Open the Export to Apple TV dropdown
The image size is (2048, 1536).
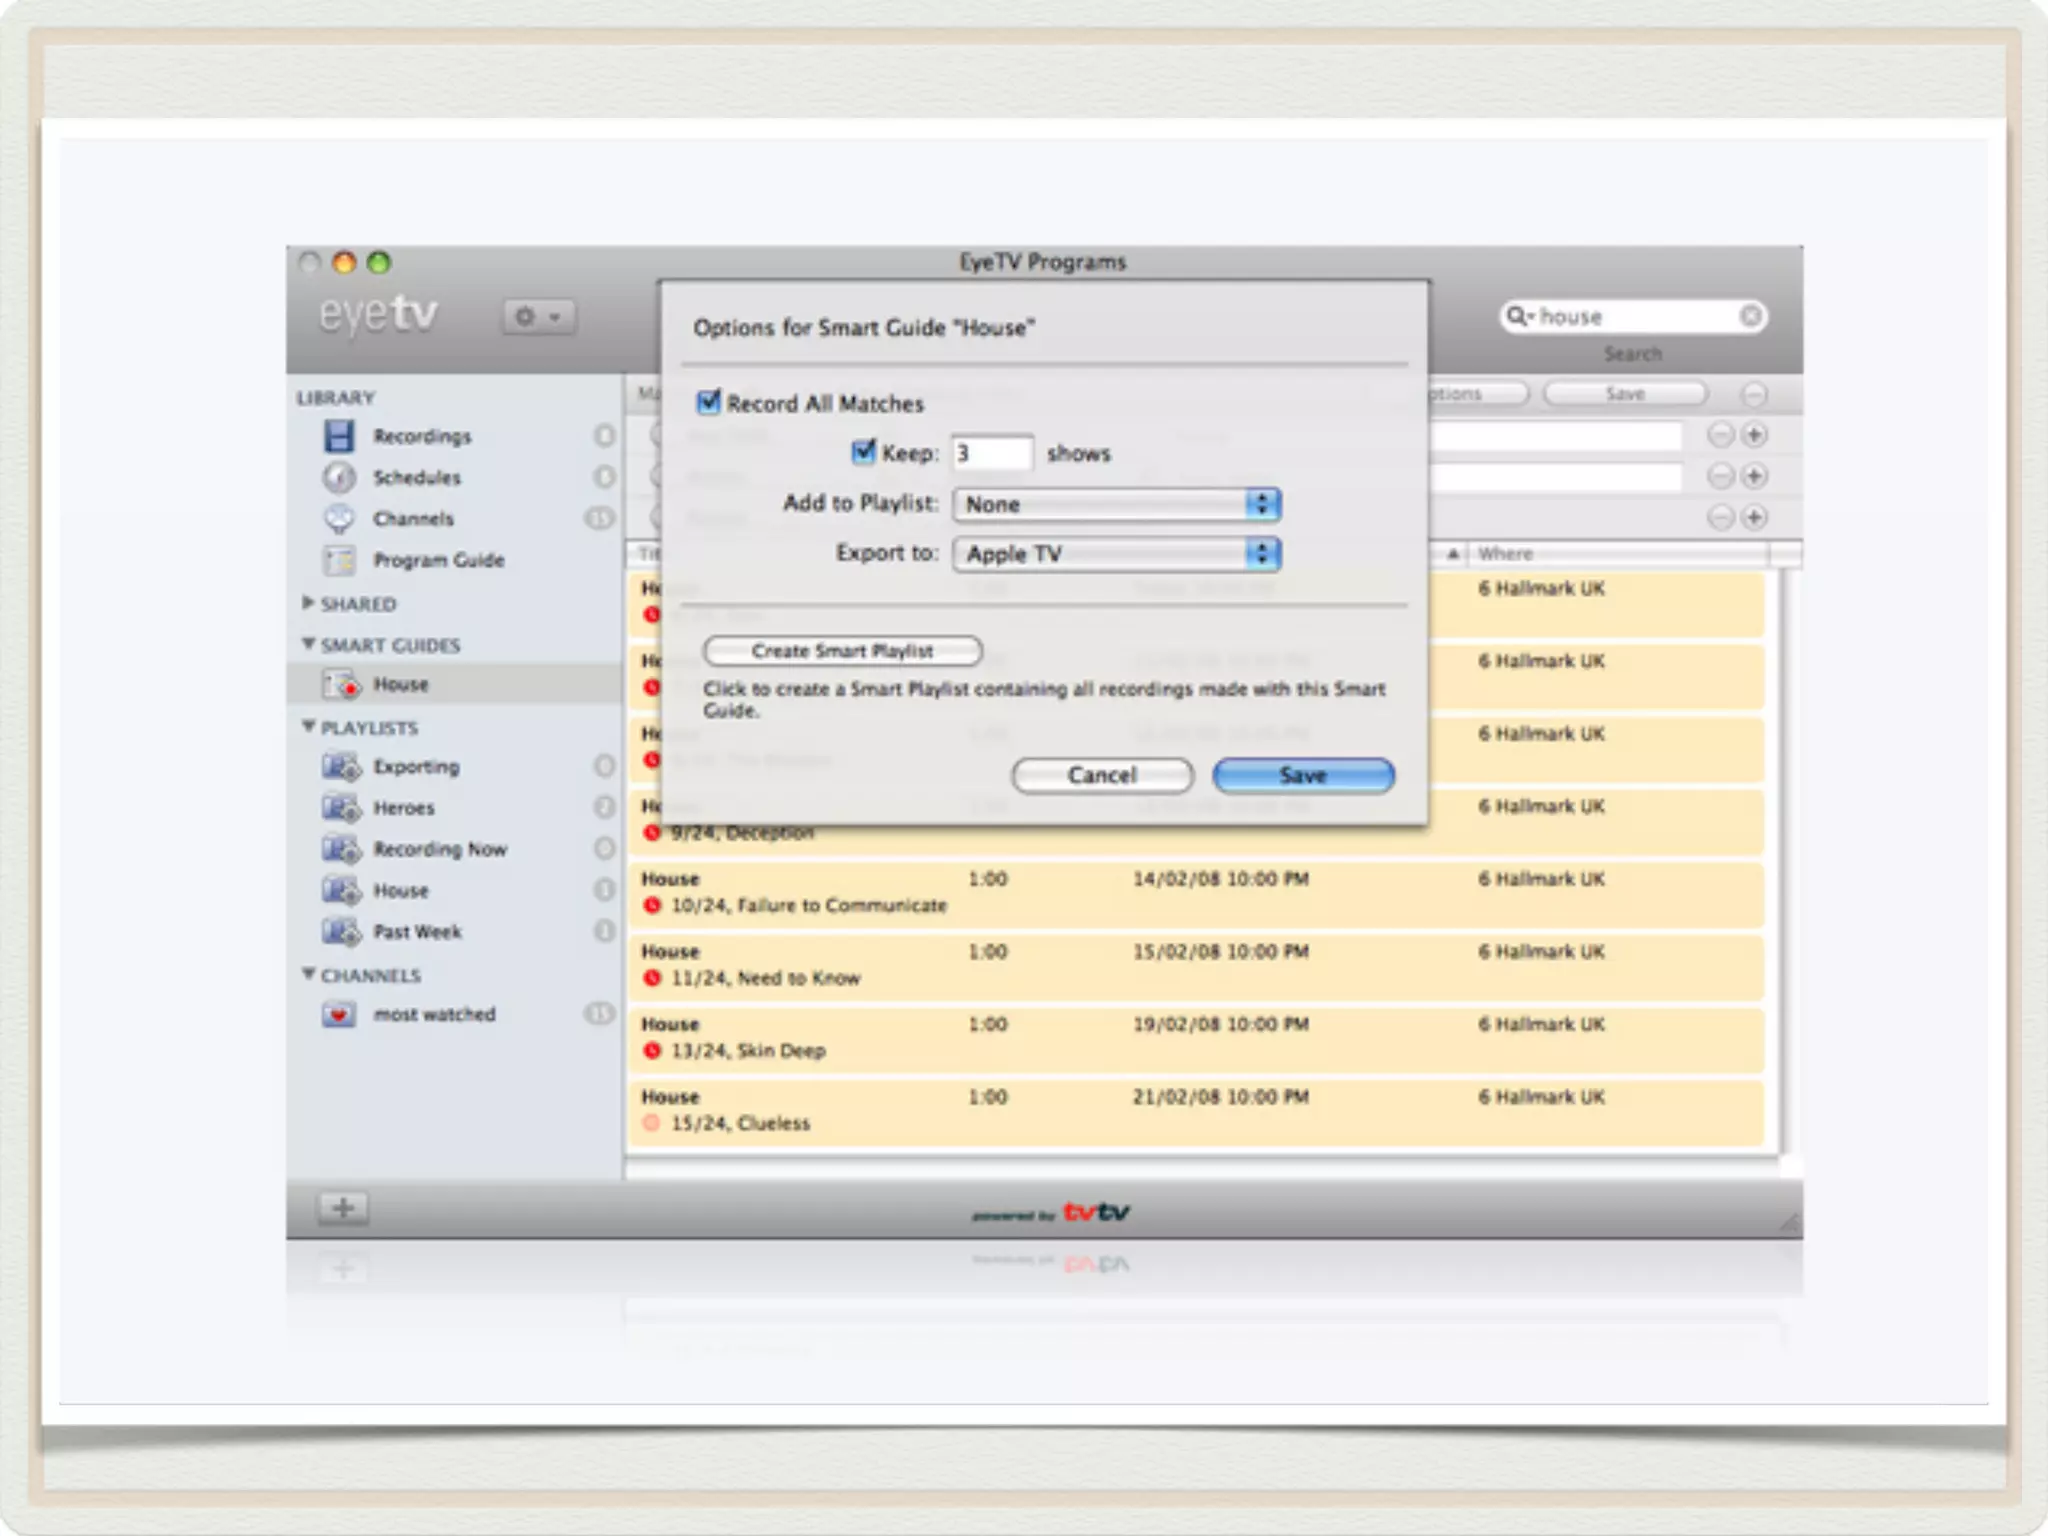1116,554
